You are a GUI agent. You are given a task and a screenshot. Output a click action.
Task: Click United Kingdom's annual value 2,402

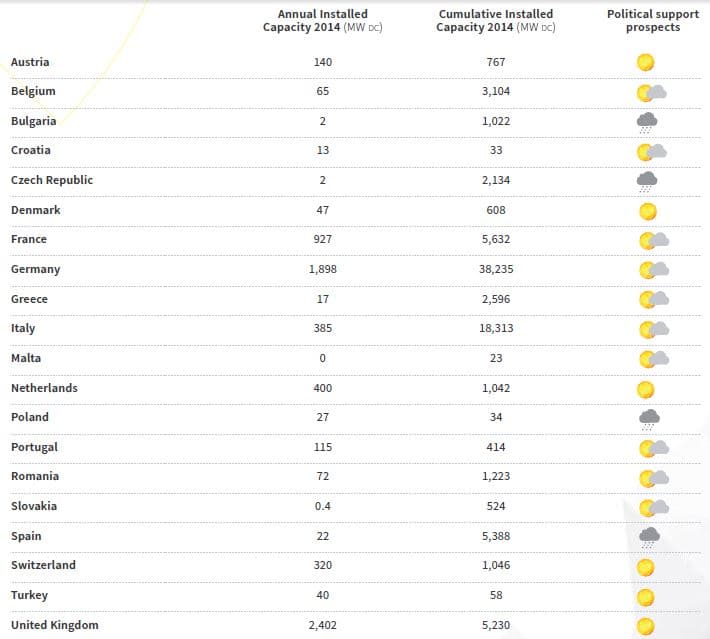click(322, 625)
